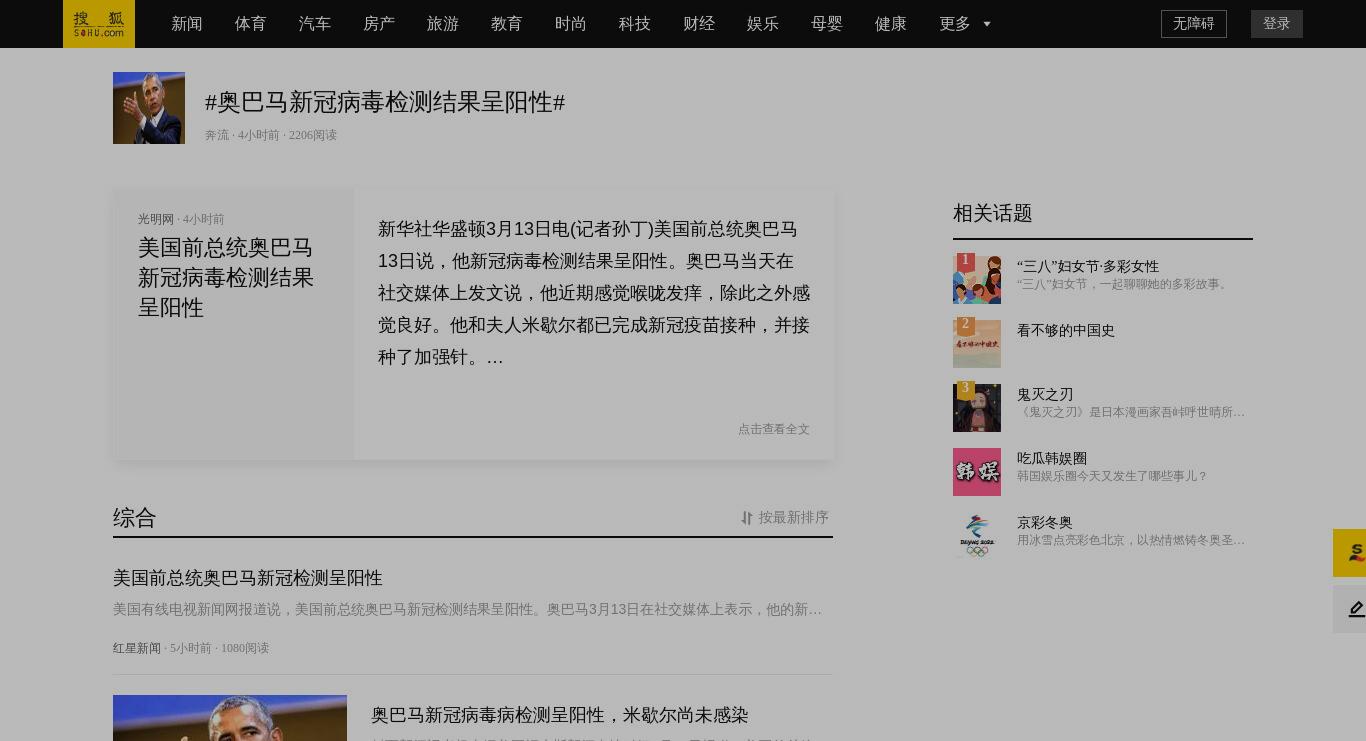Expand the 更多 dropdown menu
1366x741 pixels.
point(965,24)
